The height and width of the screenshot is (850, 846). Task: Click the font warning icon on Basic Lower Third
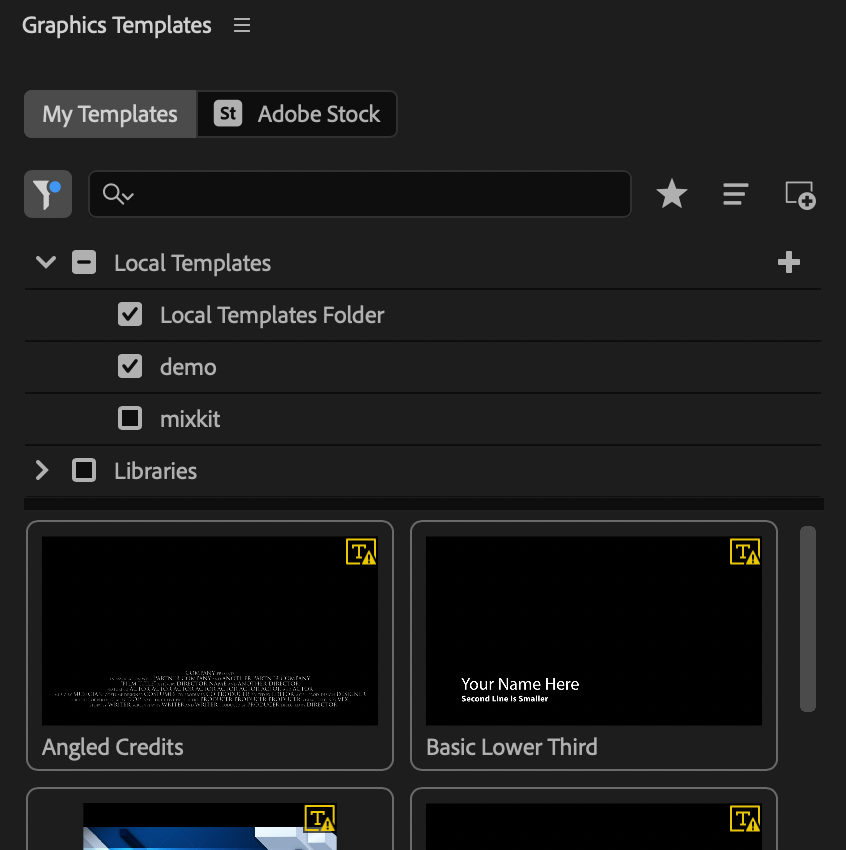point(745,552)
